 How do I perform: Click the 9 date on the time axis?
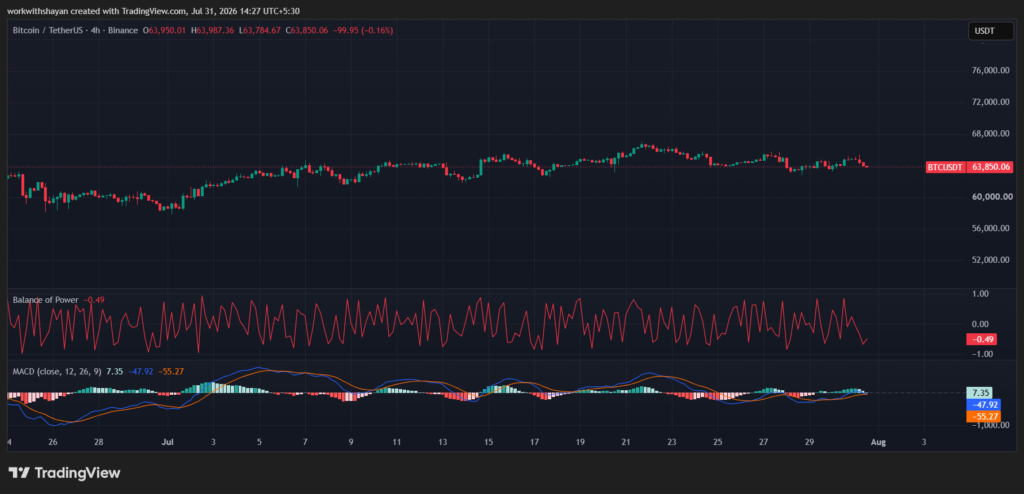click(x=351, y=442)
